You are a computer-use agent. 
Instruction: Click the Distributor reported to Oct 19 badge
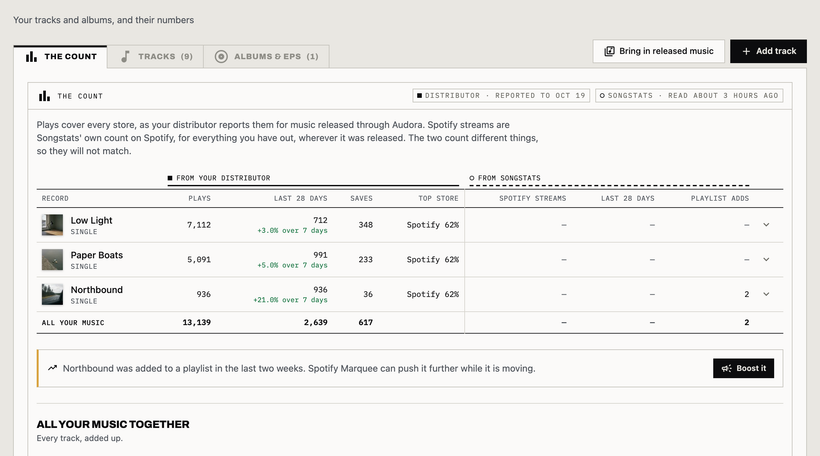pos(501,96)
